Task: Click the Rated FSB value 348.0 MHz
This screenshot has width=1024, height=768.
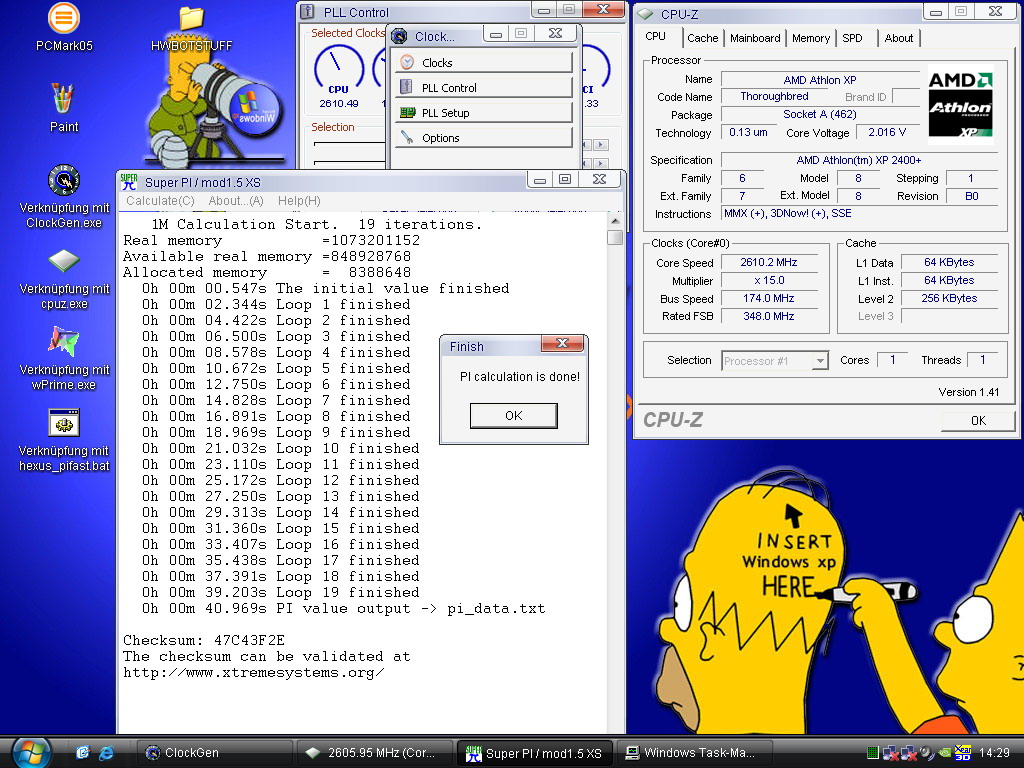Action: 769,316
